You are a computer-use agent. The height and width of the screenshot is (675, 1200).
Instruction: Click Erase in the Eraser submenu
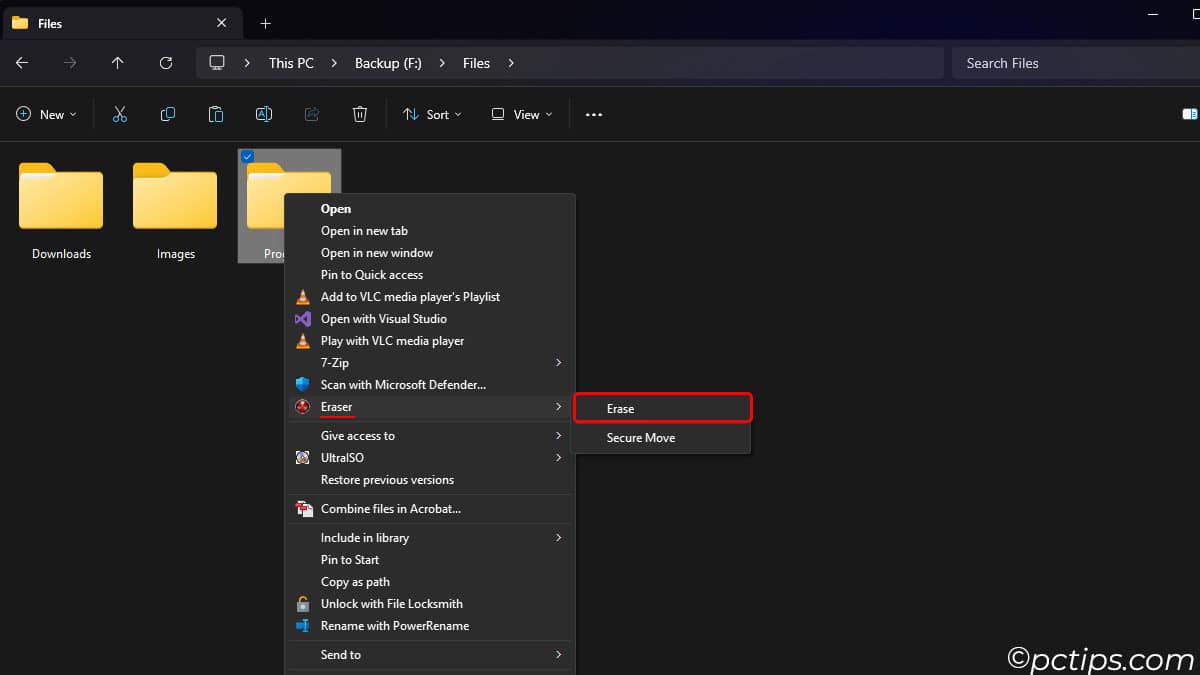point(620,408)
